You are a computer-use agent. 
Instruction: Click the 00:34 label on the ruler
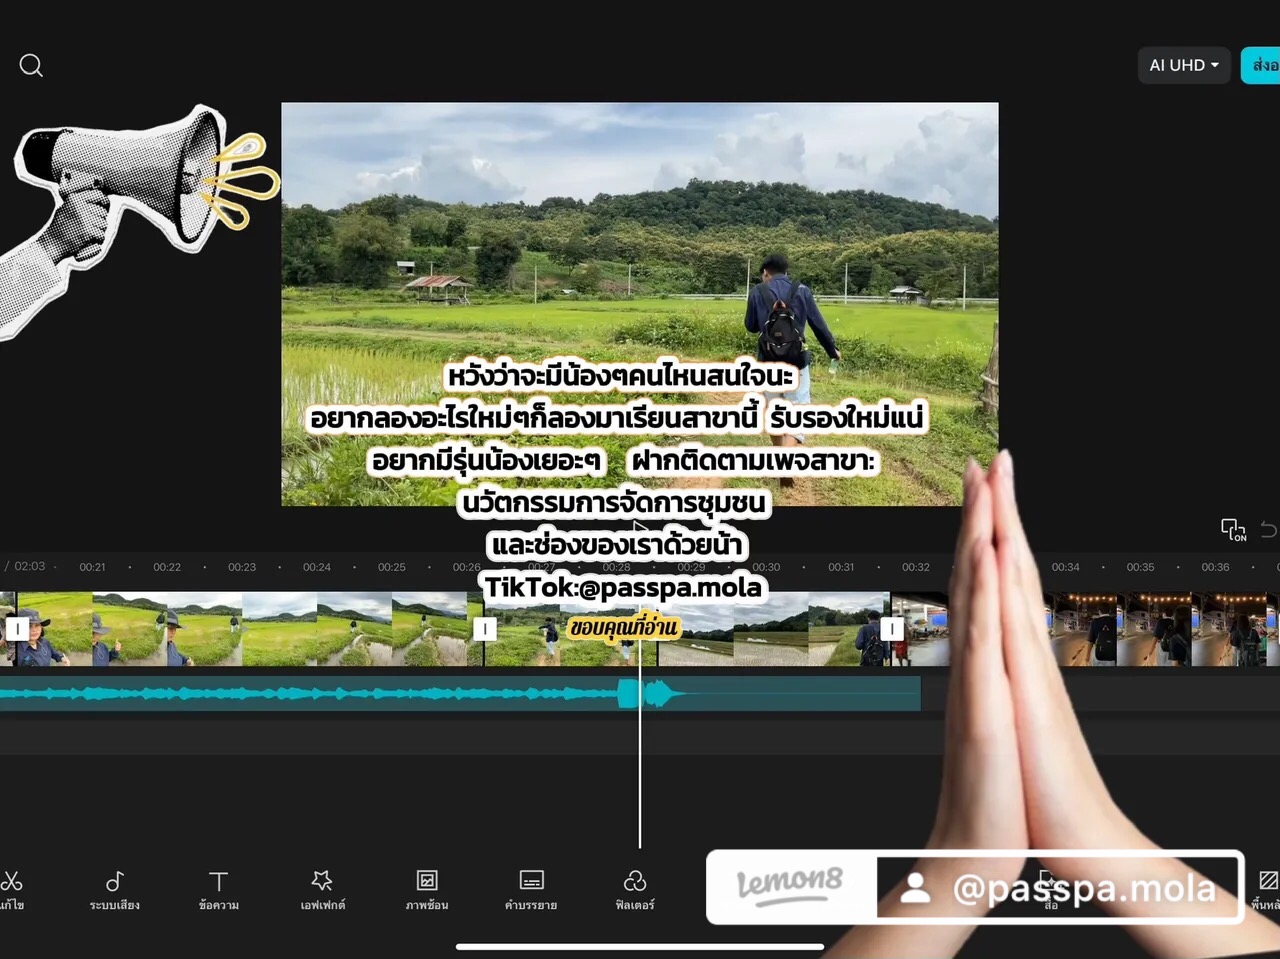(1066, 567)
